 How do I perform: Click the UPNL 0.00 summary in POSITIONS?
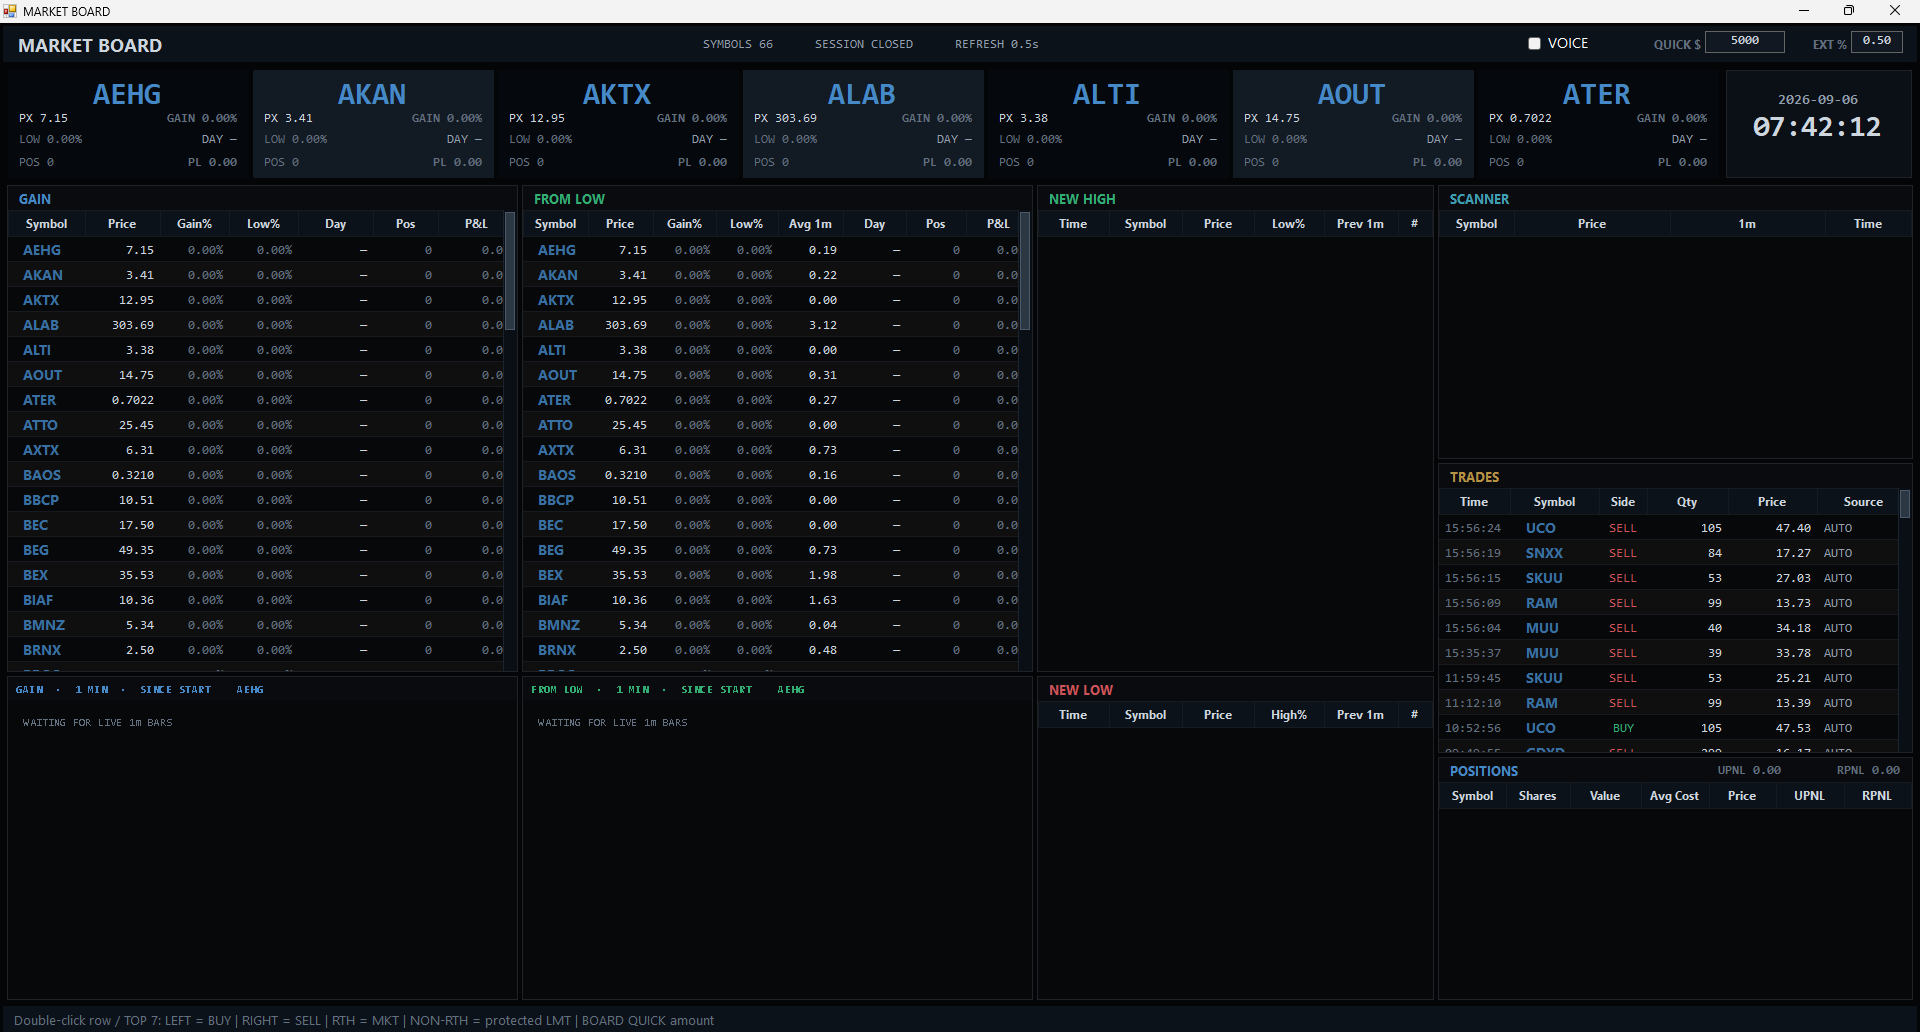[1749, 770]
